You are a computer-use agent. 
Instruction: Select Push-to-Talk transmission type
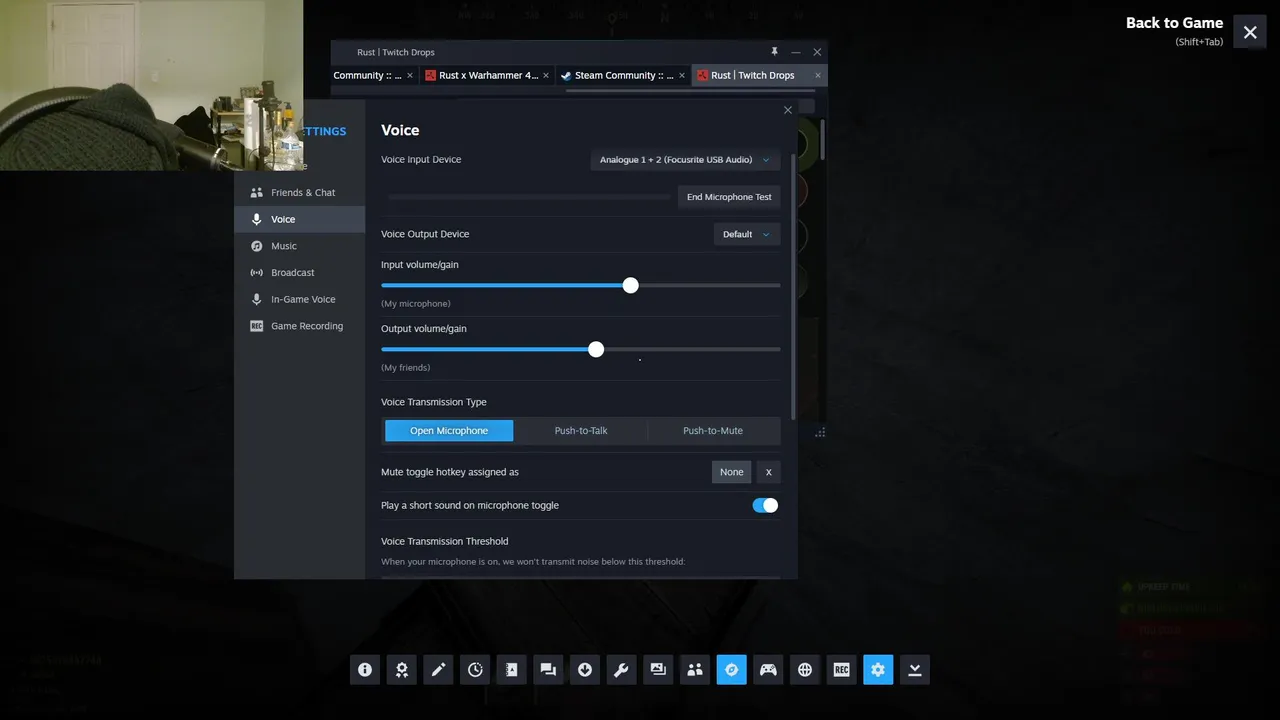[581, 431]
